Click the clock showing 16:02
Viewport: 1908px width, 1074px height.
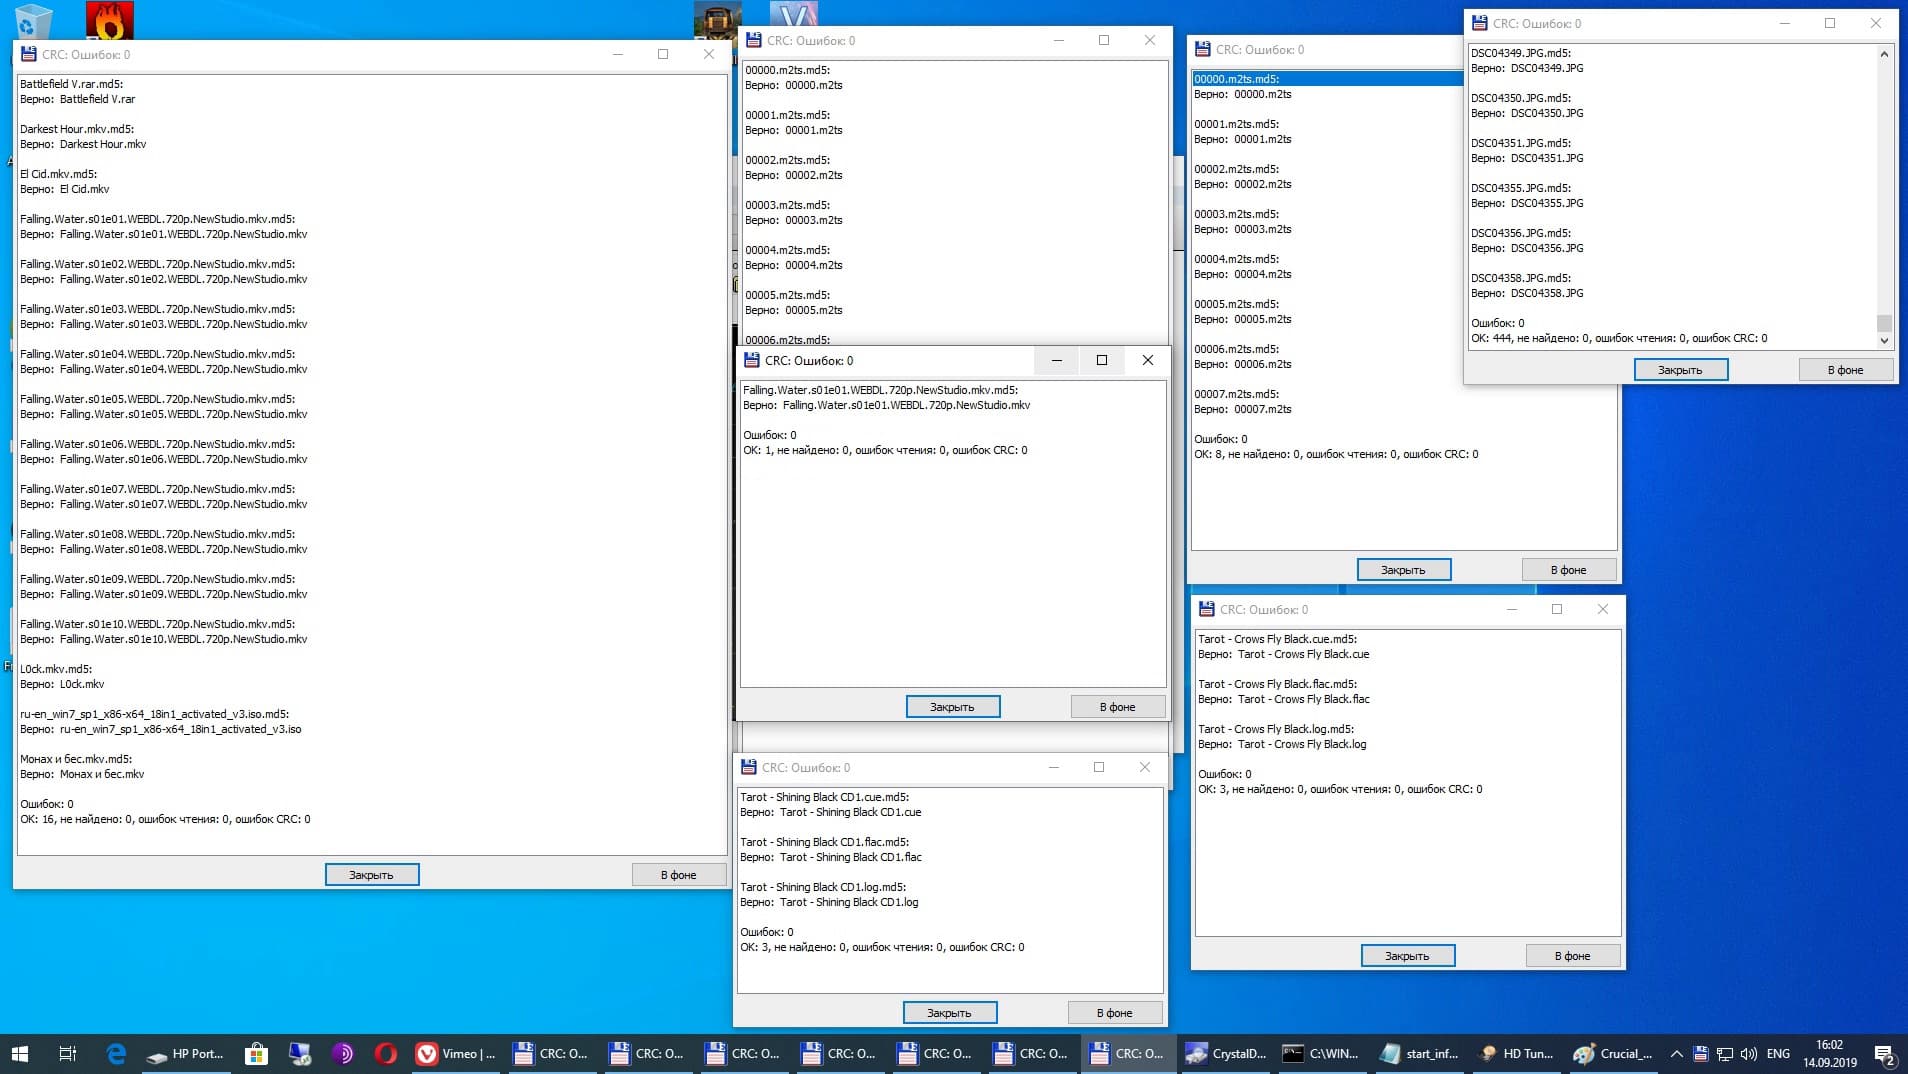1830,1053
